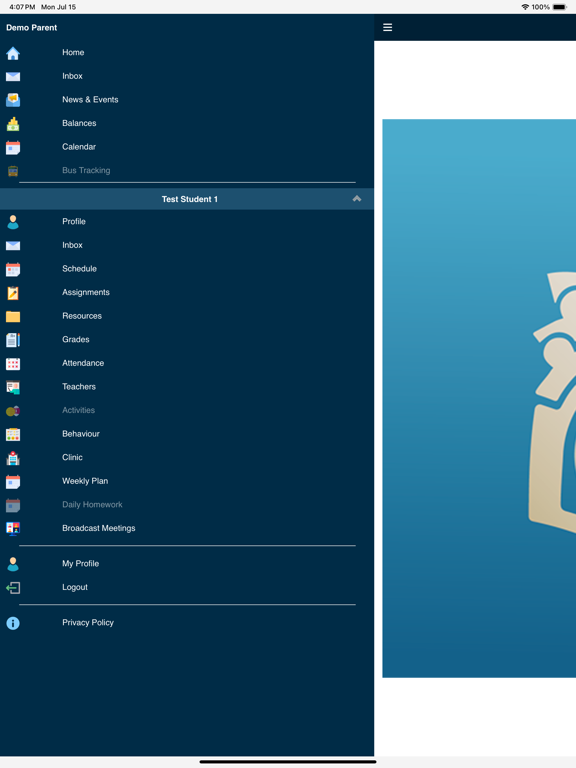This screenshot has height=768, width=576.
Task: Tap the battery indicator in status bar
Action: coord(560,7)
